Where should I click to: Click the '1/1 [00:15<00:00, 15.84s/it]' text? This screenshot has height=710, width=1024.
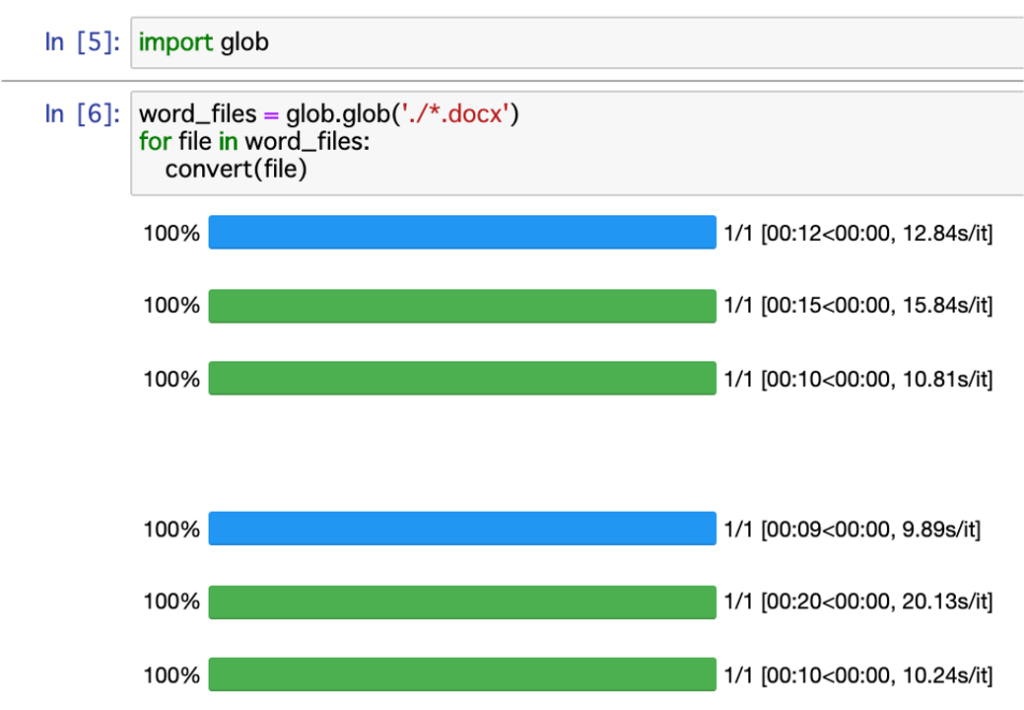click(855, 305)
